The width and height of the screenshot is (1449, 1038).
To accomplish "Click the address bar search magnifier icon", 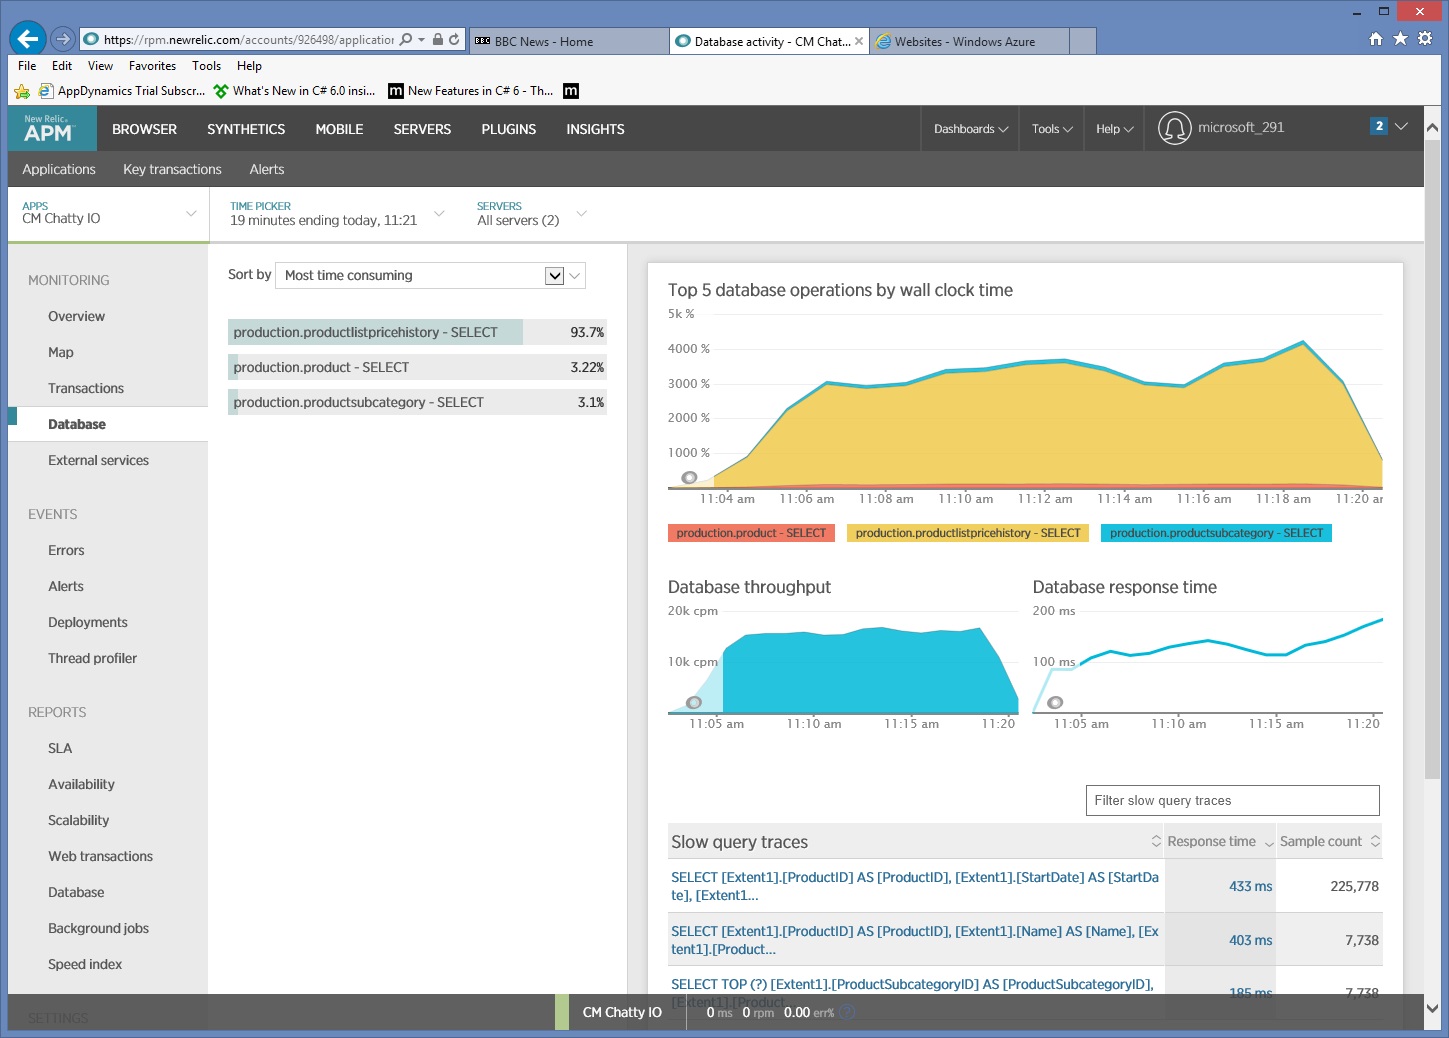I will pyautogui.click(x=406, y=39).
